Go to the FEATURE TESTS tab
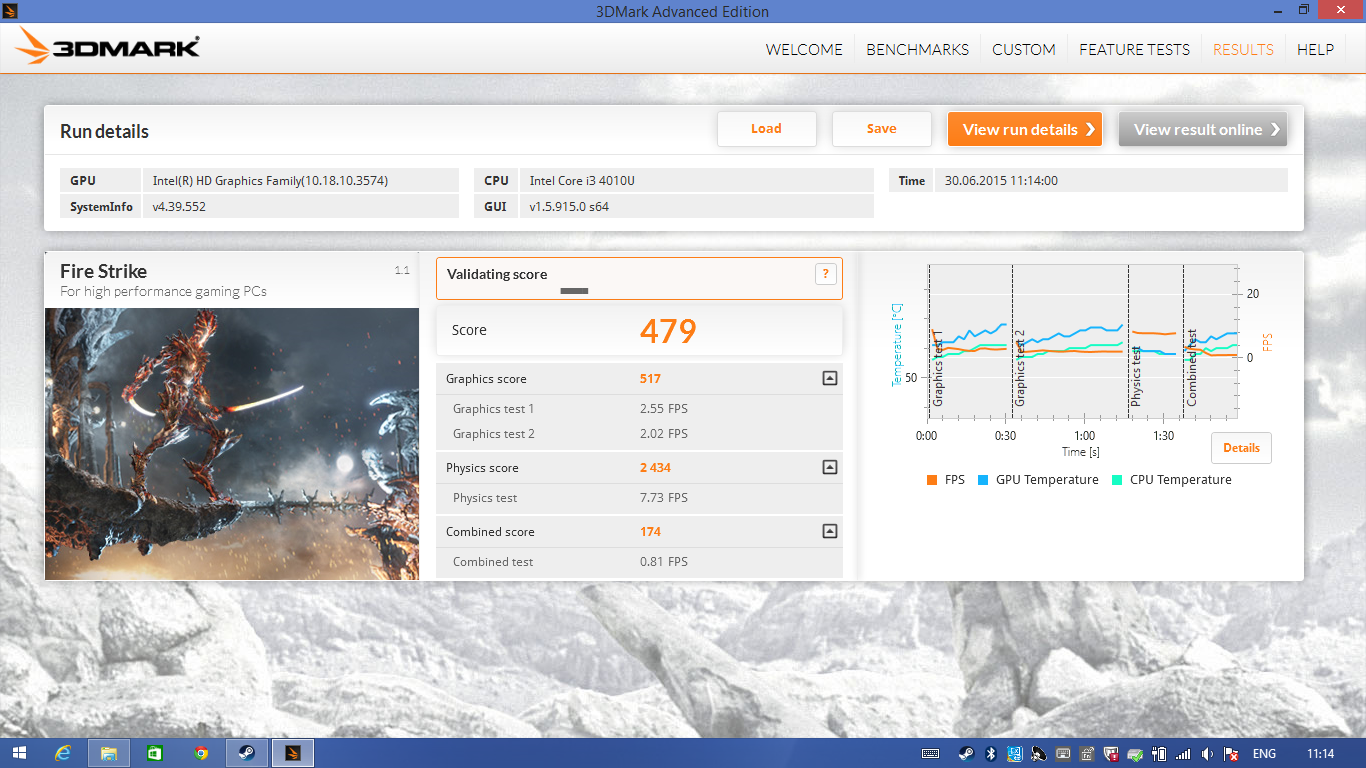Screen dimensions: 1366x768 pyautogui.click(x=1134, y=49)
